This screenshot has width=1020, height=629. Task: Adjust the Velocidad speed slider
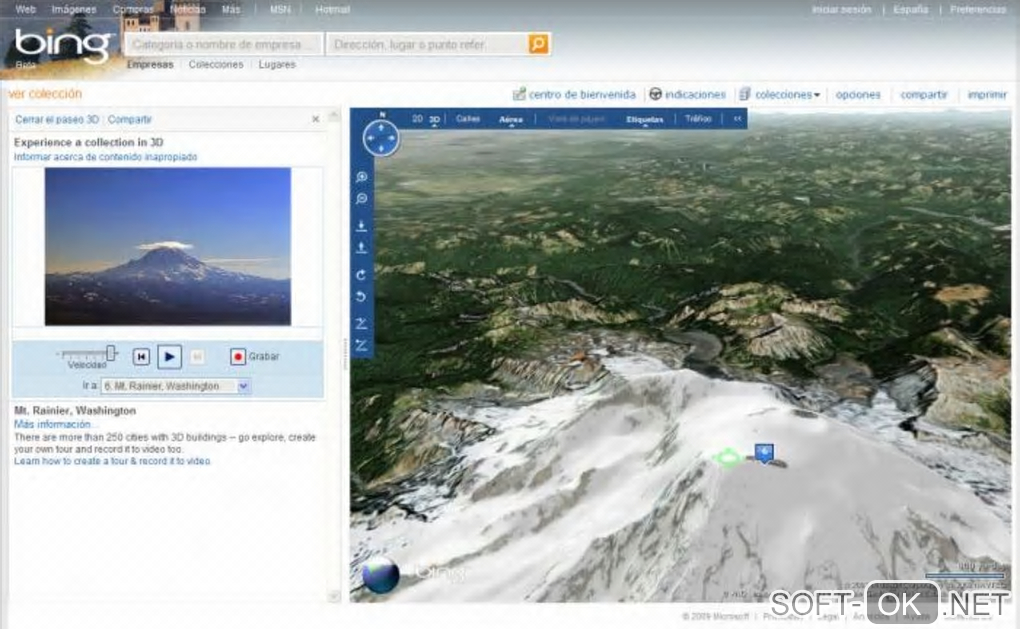(x=111, y=353)
